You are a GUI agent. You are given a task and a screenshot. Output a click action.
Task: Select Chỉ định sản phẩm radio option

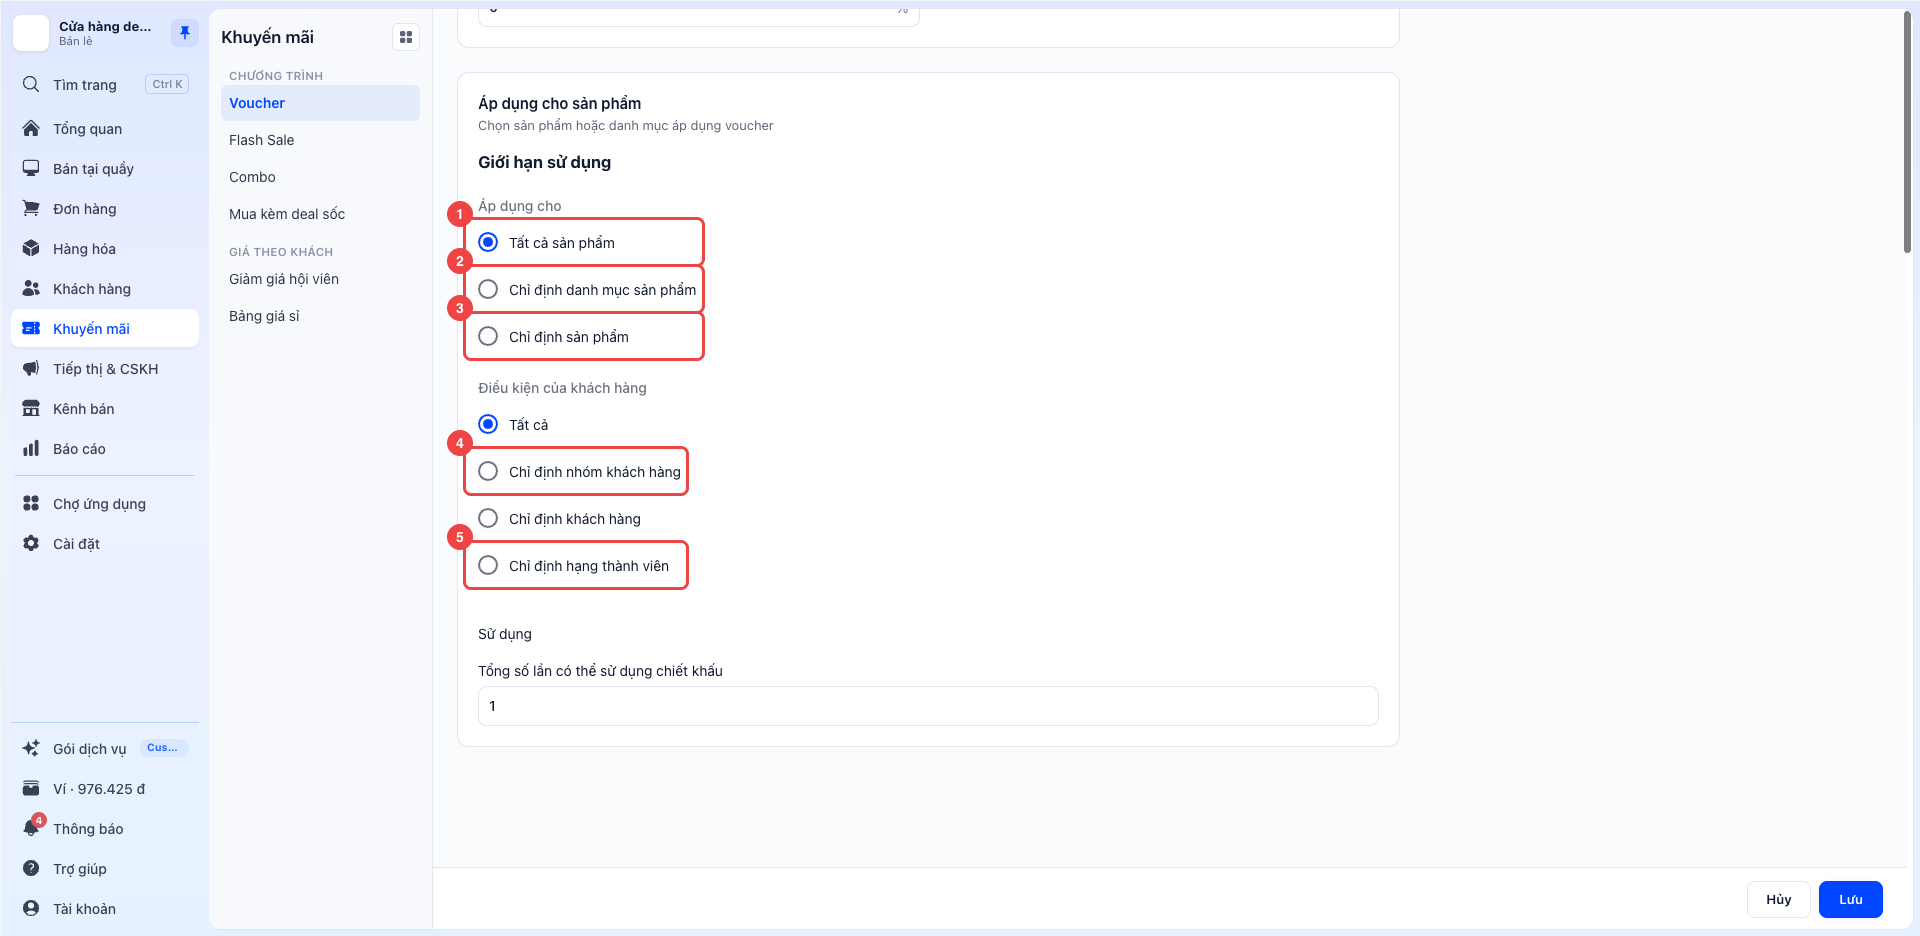(488, 336)
